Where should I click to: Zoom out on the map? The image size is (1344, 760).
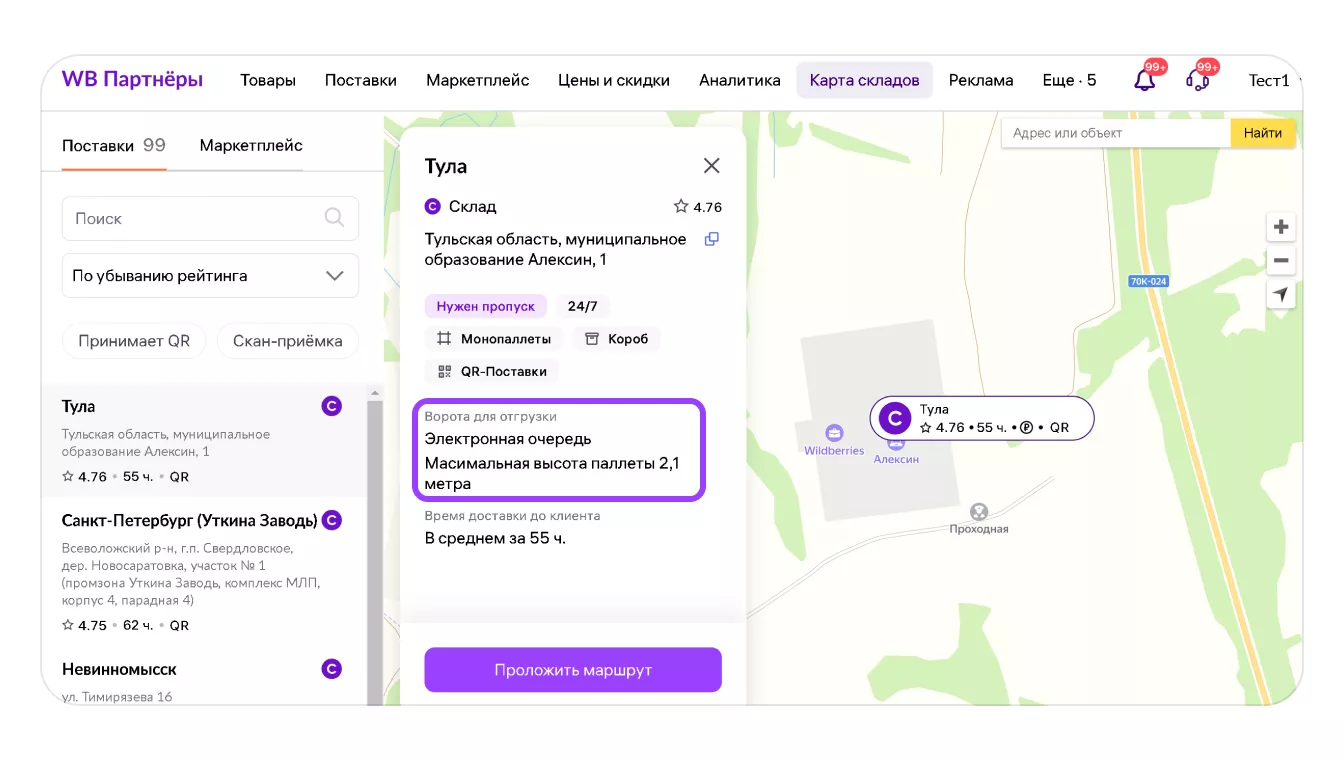coord(1280,261)
